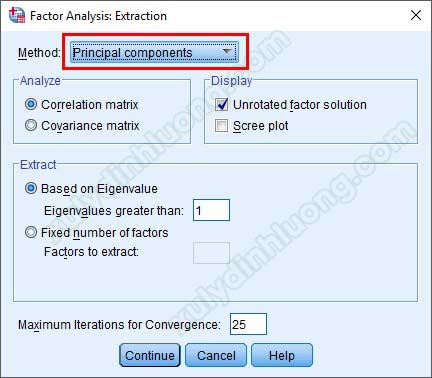Uncheck Unrotated factor solution
The width and height of the screenshot is (432, 378).
221,104
